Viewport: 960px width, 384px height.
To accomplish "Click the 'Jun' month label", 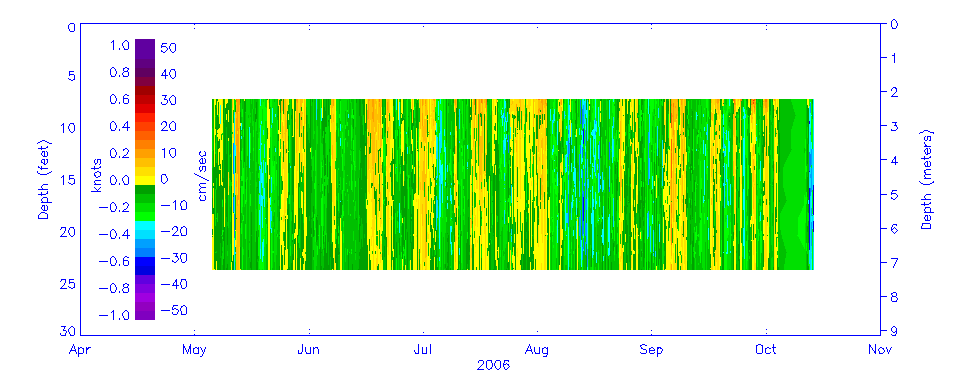I will 309,350.
